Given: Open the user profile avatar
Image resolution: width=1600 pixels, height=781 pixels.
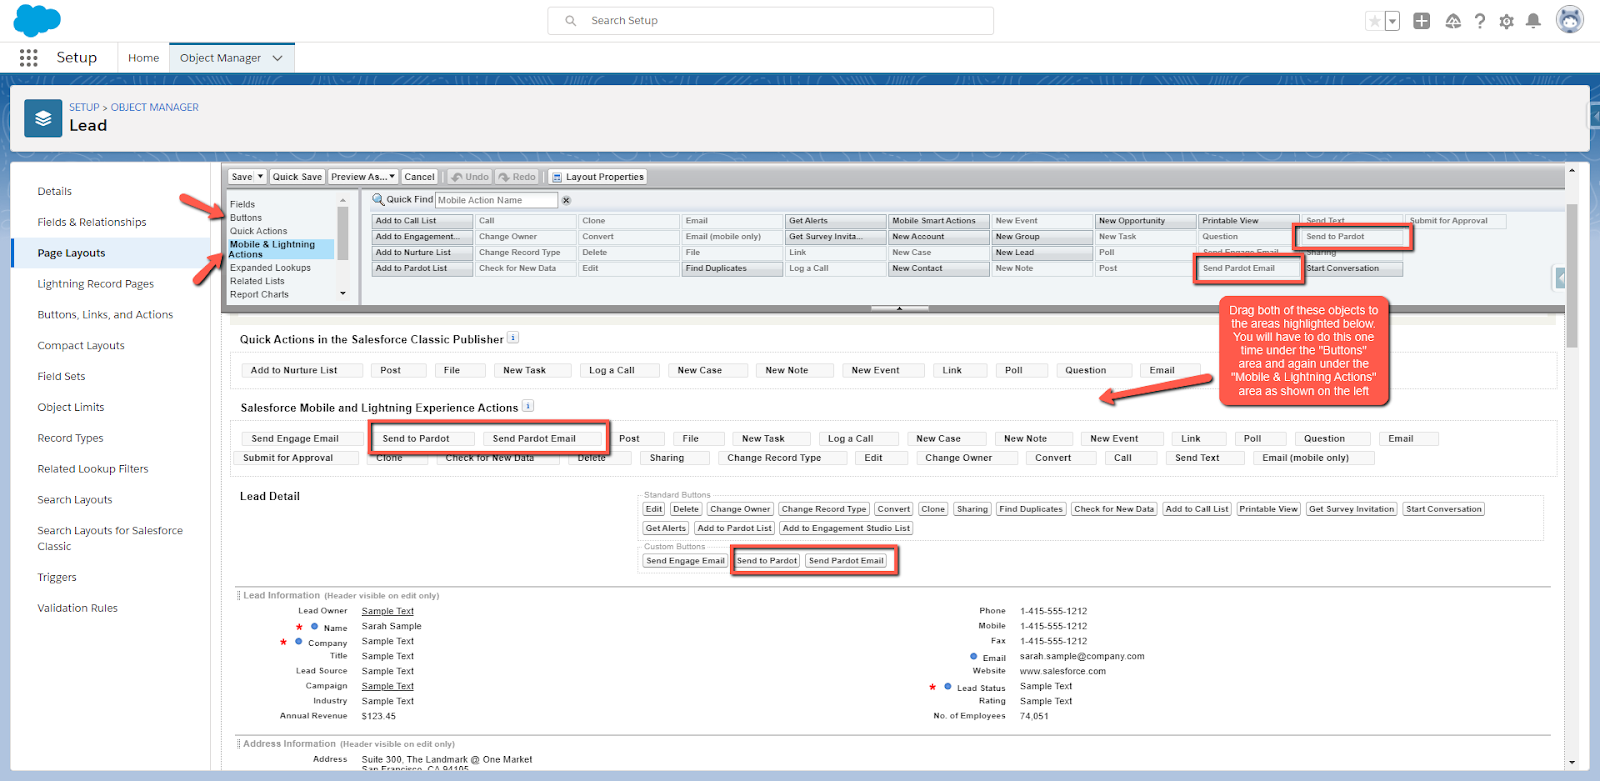Looking at the screenshot, I should pos(1570,20).
